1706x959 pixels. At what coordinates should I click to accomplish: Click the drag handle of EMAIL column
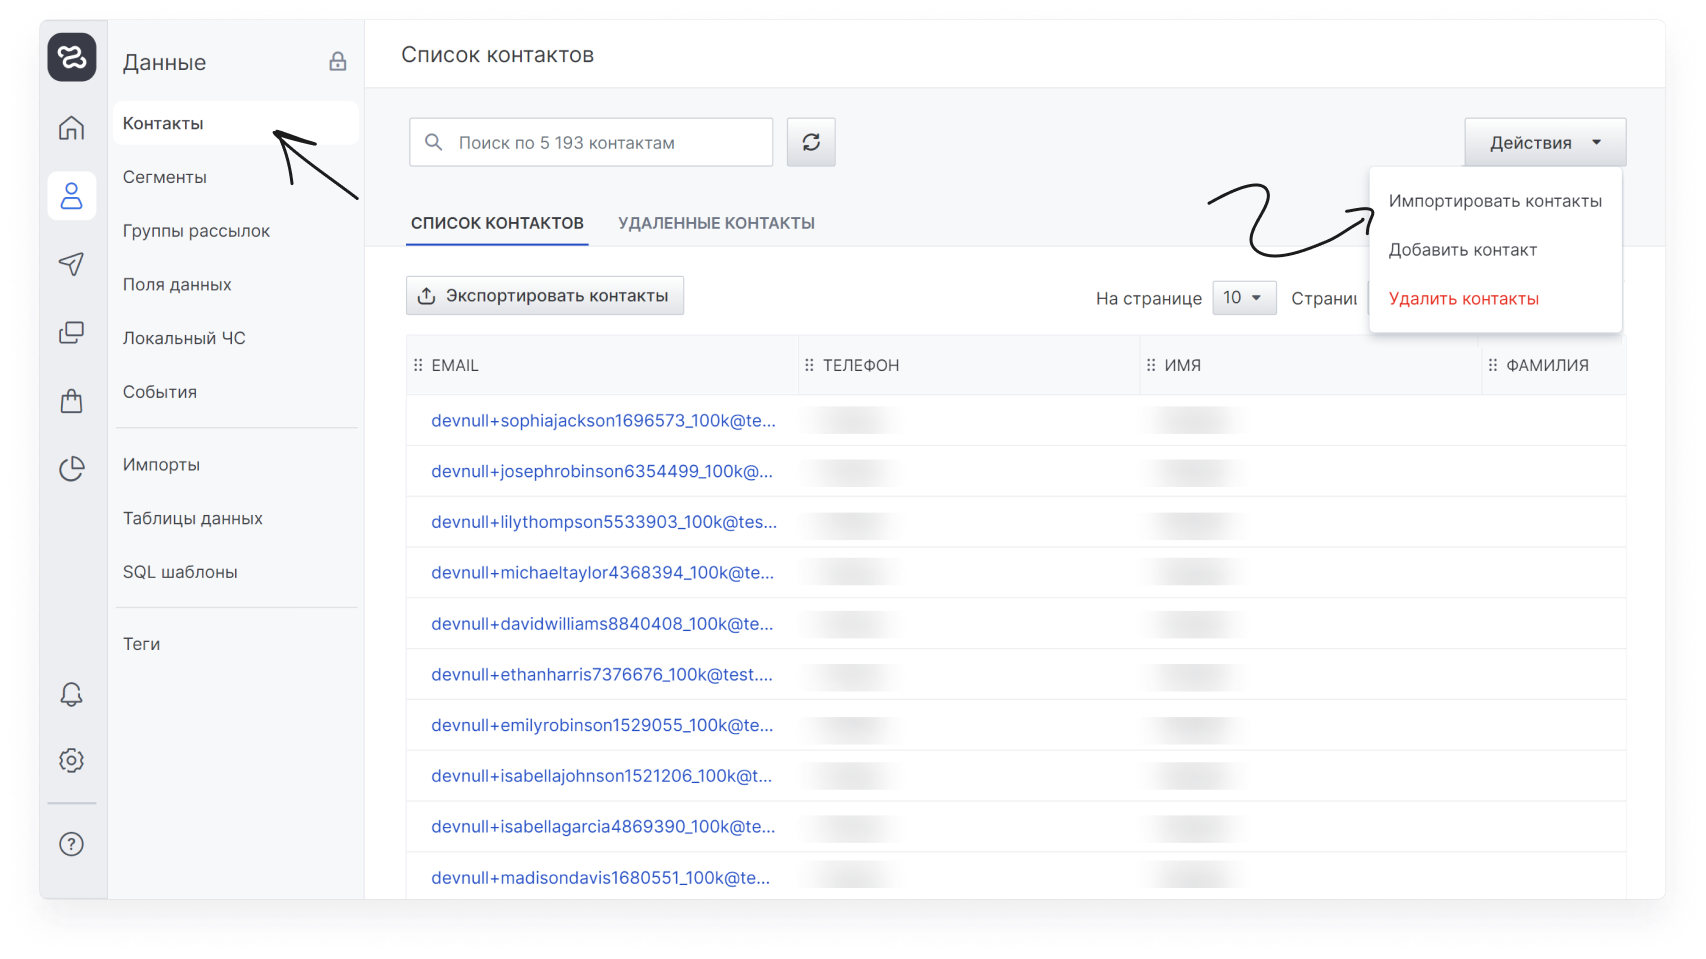pos(418,365)
